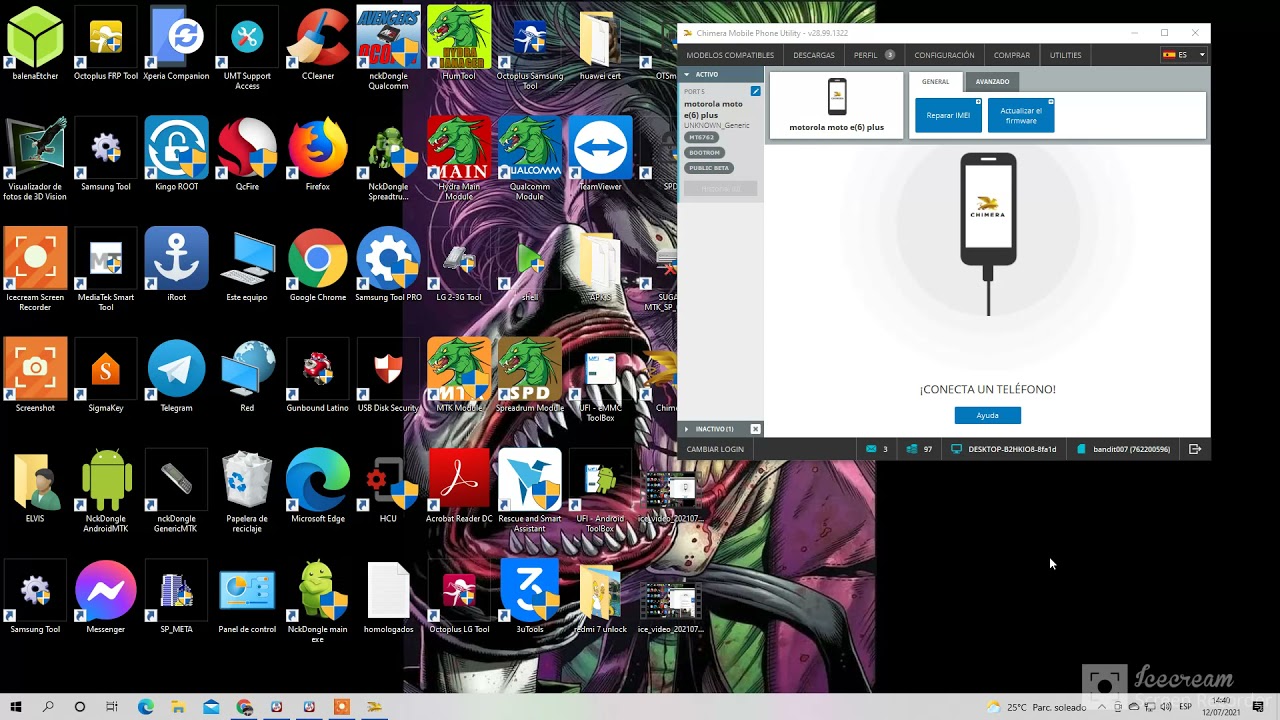The height and width of the screenshot is (720, 1280).
Task: Select the Acrobat Reader DC desktop icon
Action: (459, 487)
